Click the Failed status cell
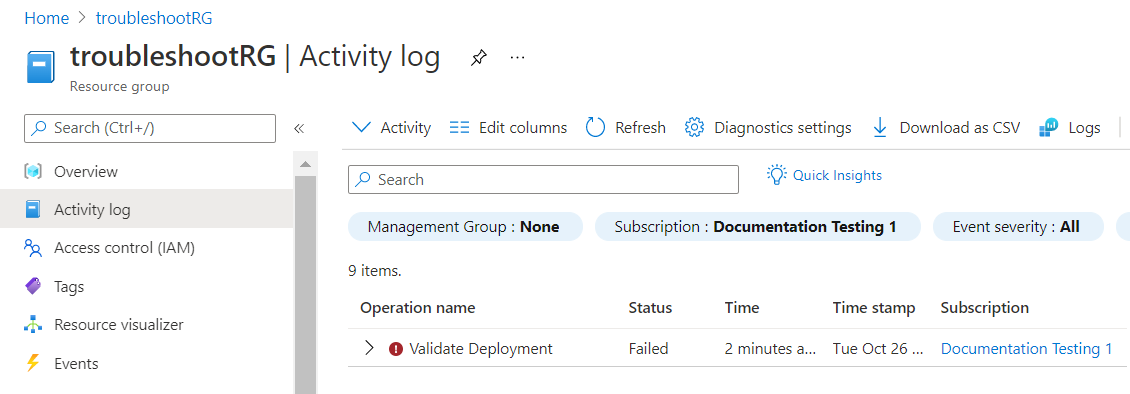This screenshot has height=394, width=1130. tap(649, 349)
